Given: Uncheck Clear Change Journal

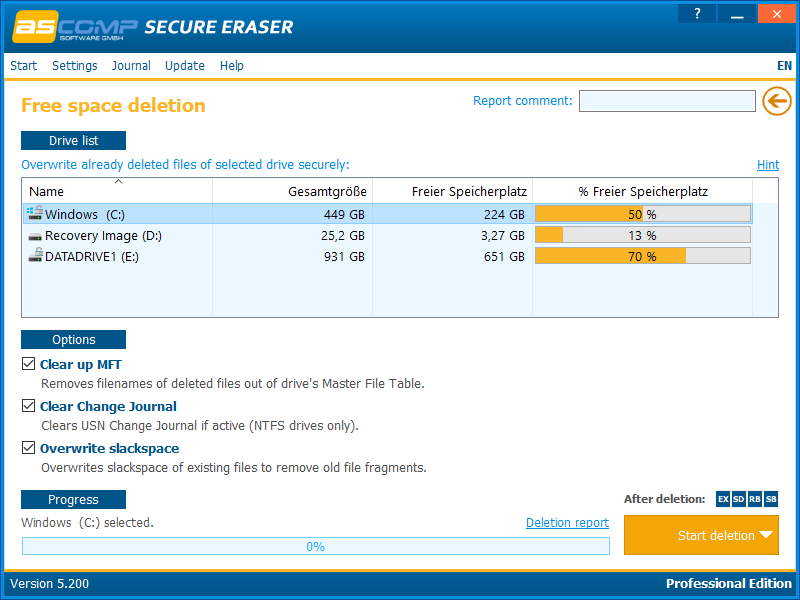Looking at the screenshot, I should coord(29,406).
